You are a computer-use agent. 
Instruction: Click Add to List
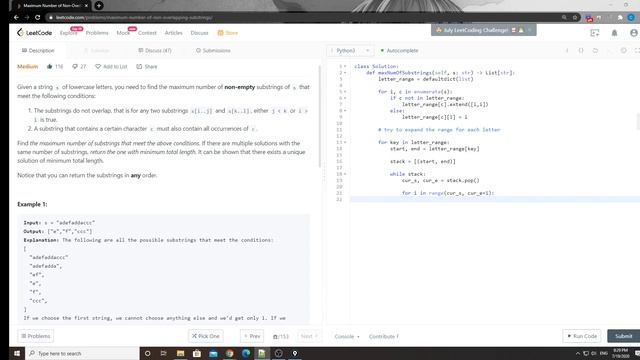coord(111,67)
